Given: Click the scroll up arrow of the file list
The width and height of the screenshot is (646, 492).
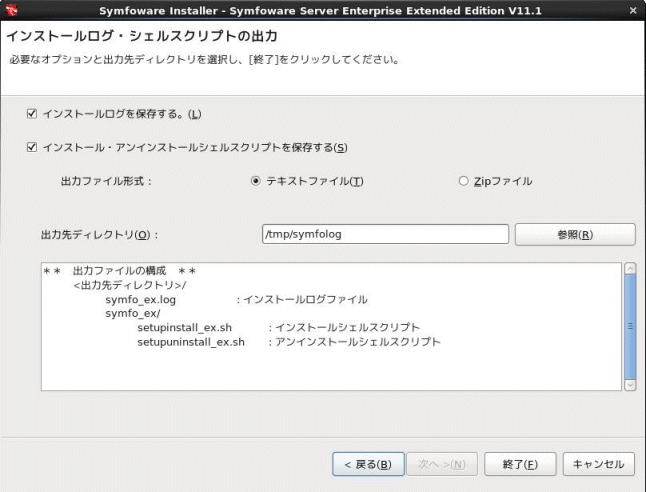Looking at the screenshot, I should [x=630, y=269].
